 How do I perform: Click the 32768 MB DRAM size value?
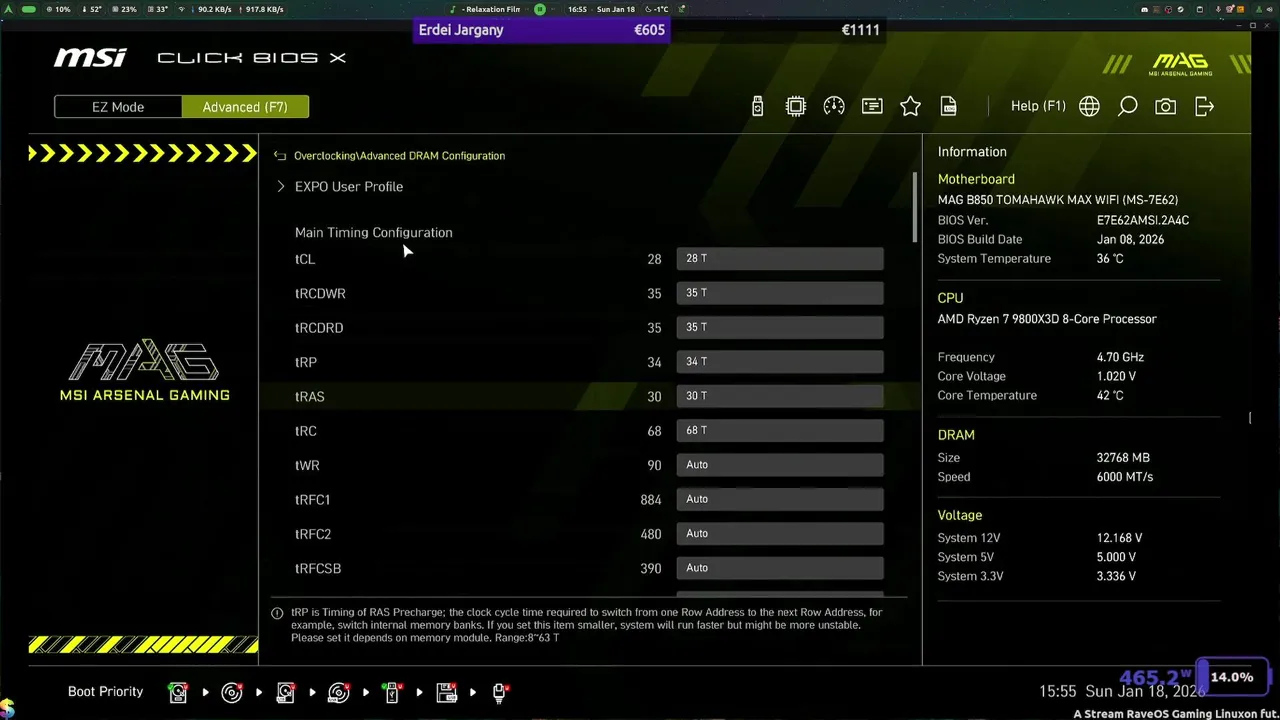(x=1123, y=458)
